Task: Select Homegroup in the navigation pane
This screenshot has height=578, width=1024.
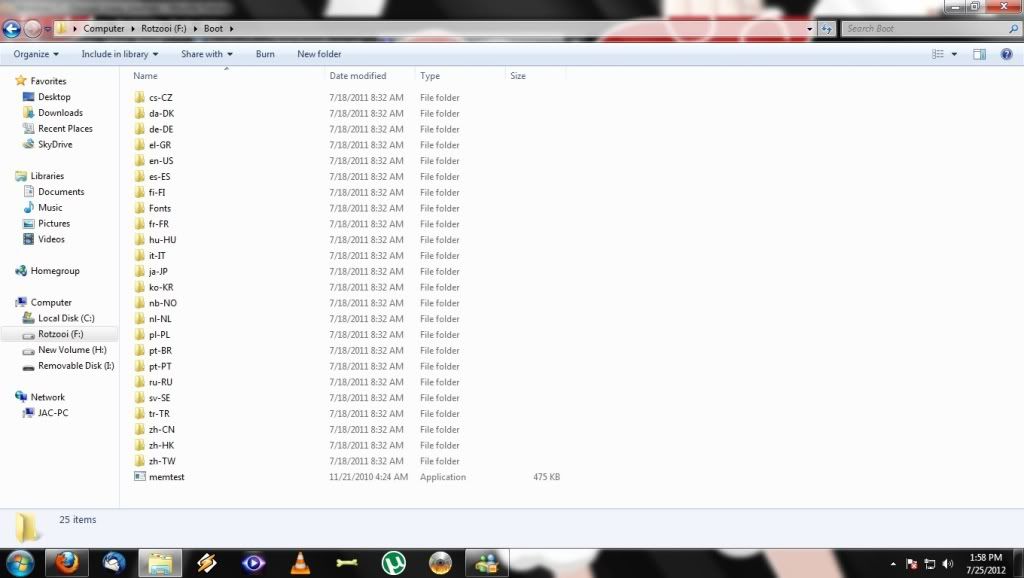Action: (55, 270)
